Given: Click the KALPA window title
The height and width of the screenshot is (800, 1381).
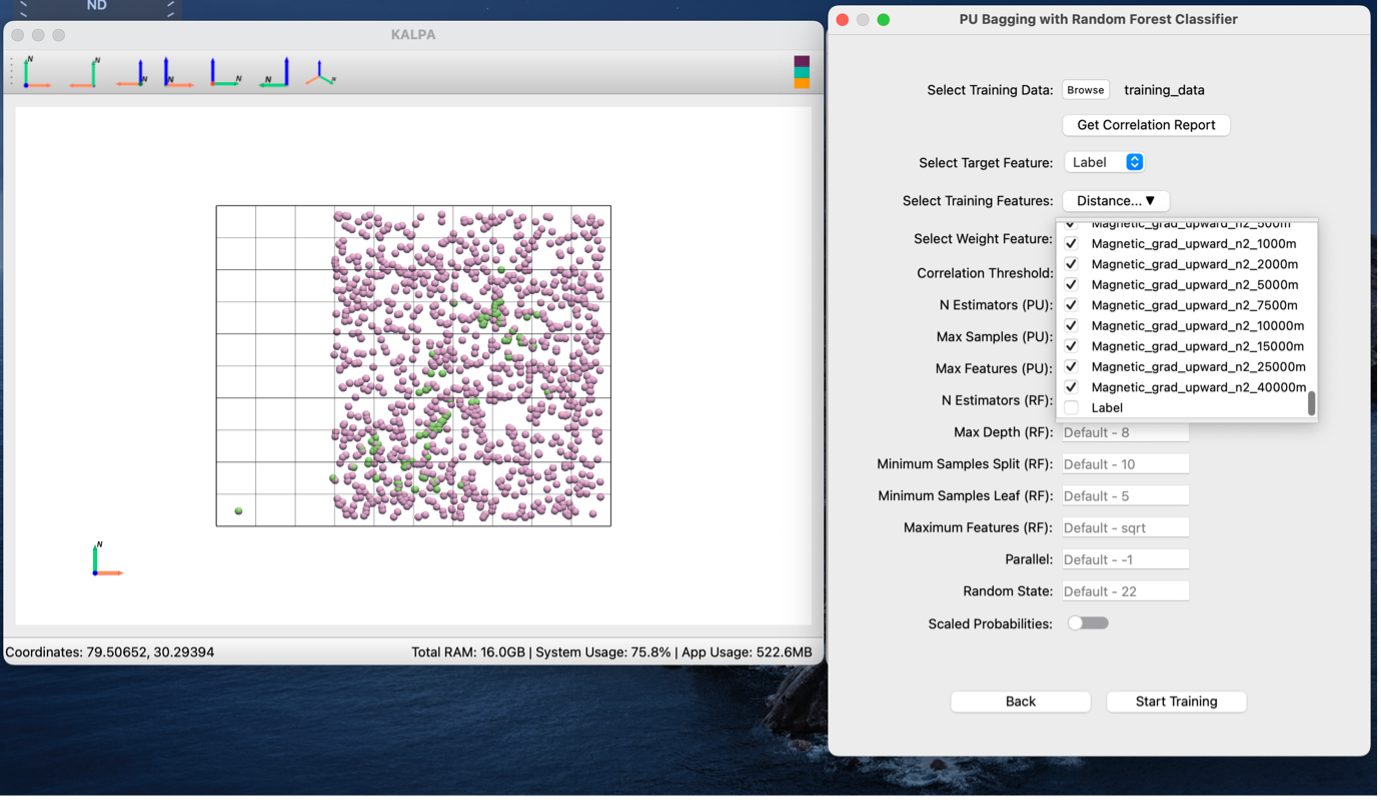Looking at the screenshot, I should coord(413,34).
